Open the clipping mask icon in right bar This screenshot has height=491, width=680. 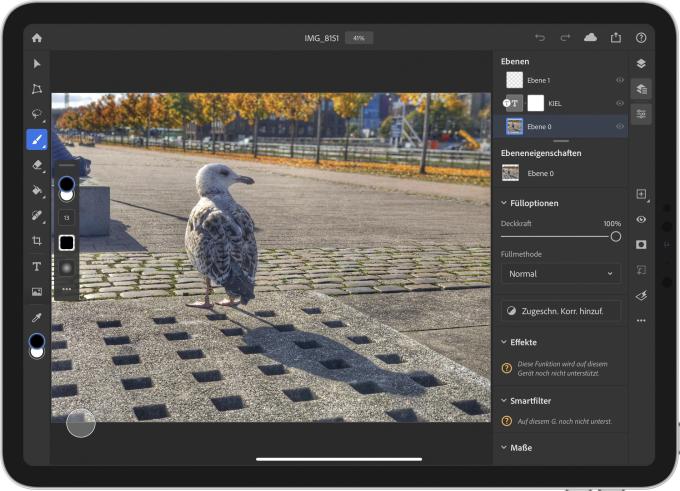click(x=641, y=270)
